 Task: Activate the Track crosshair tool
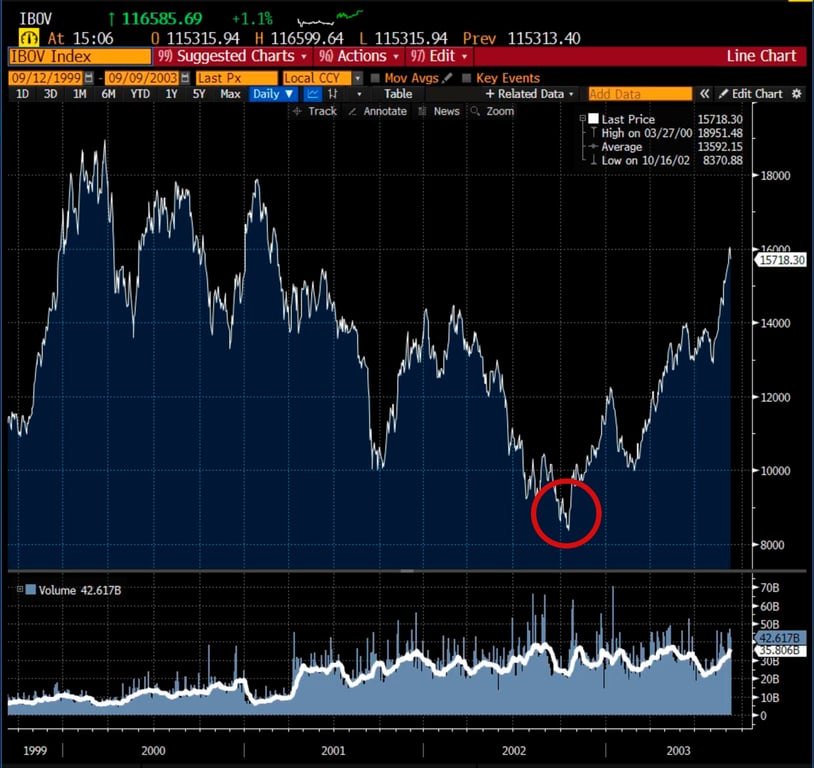(x=315, y=111)
